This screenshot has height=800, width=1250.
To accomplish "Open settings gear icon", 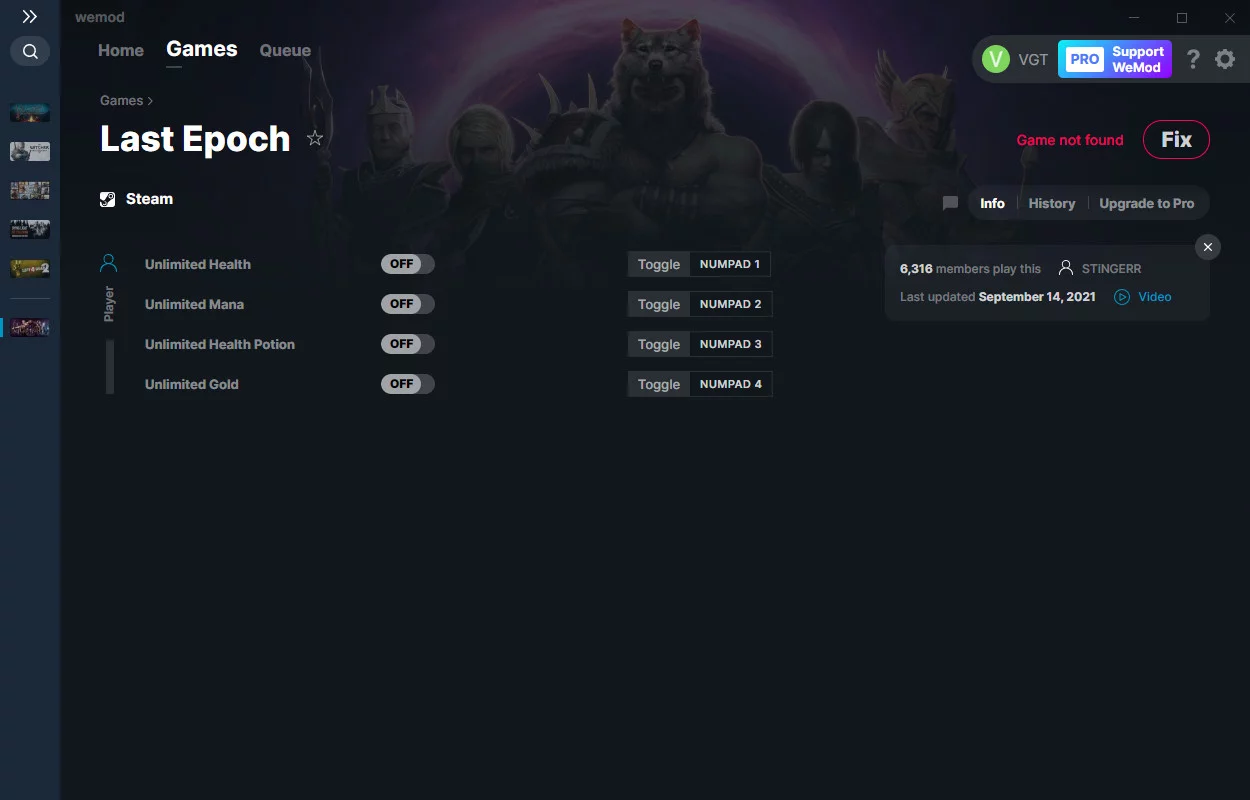I will [1225, 59].
